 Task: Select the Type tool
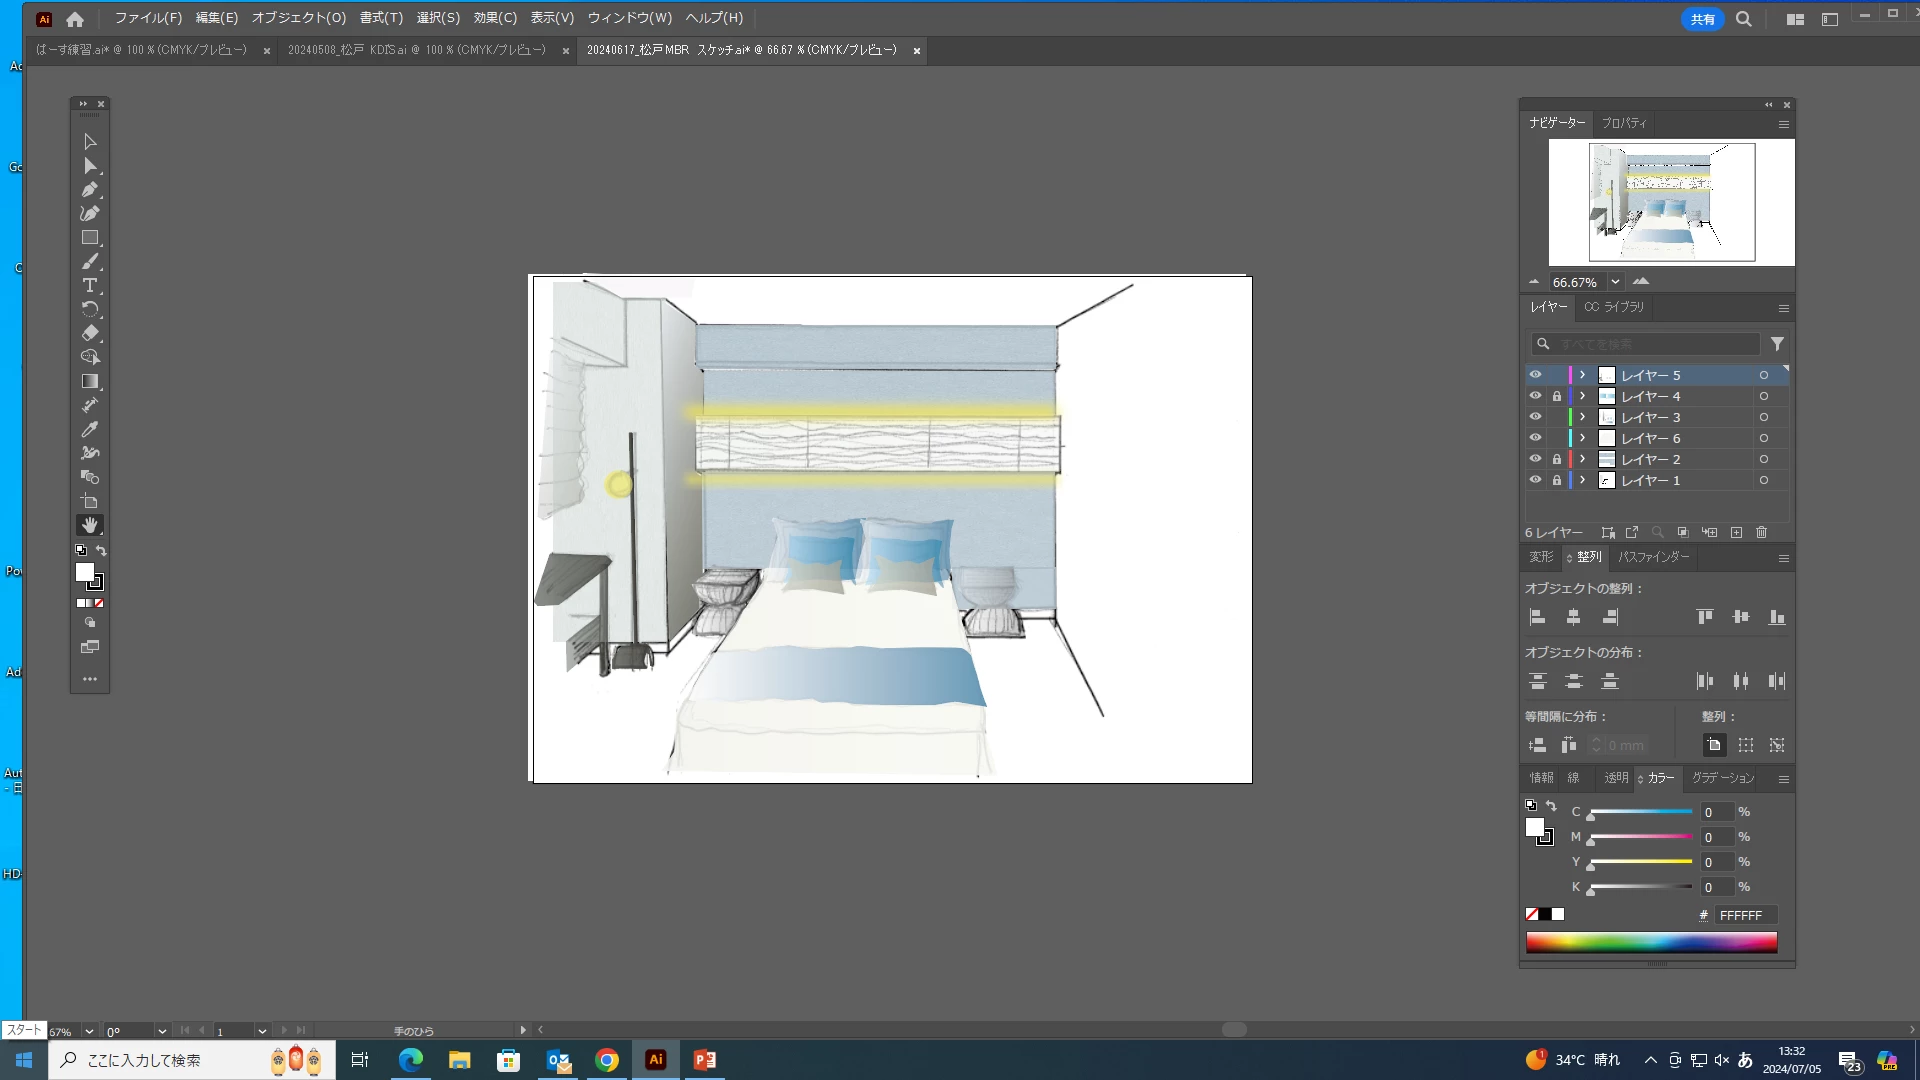click(90, 286)
